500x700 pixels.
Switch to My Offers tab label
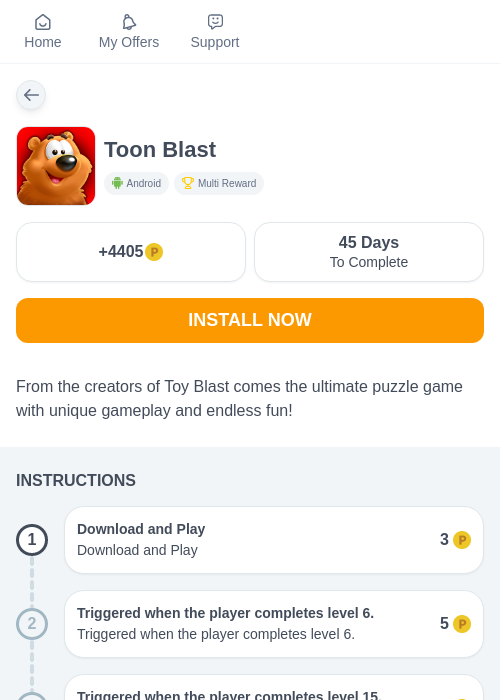click(x=129, y=42)
